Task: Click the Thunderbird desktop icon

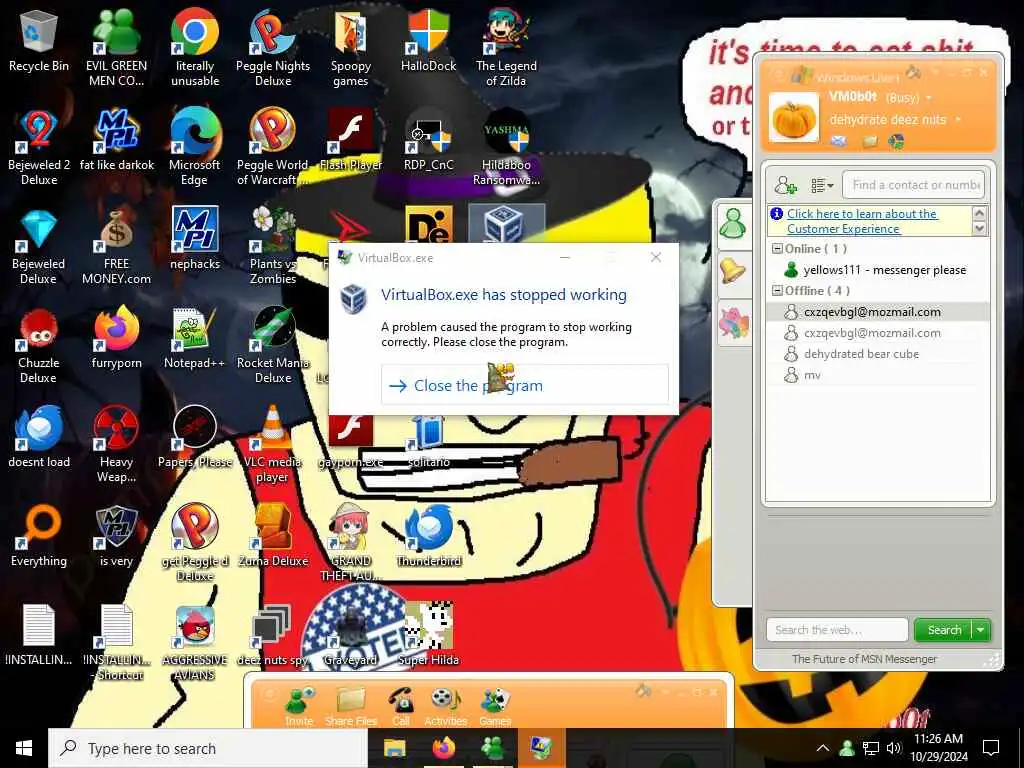Action: tap(428, 537)
